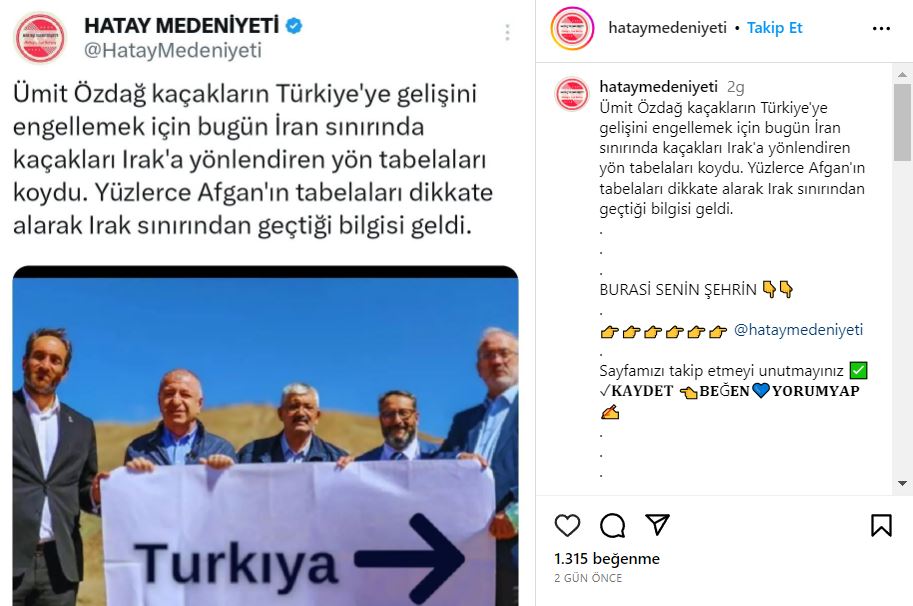Follow the account via Takip Et
Viewport: 913px width, 606px height.
(x=774, y=28)
